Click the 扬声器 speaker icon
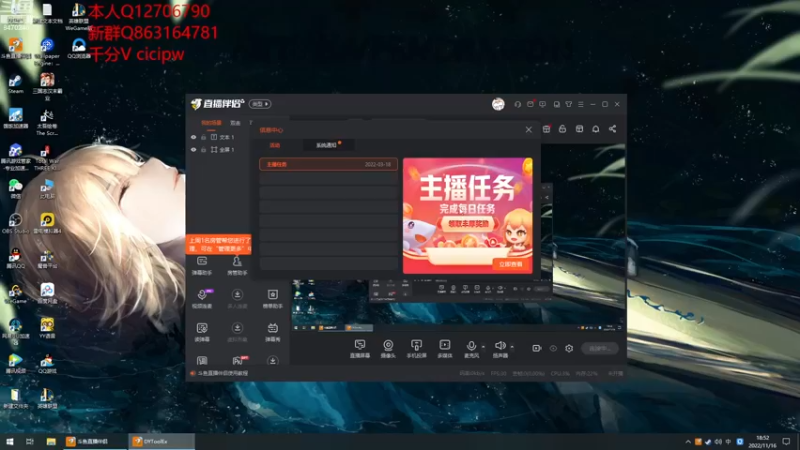 pos(500,347)
